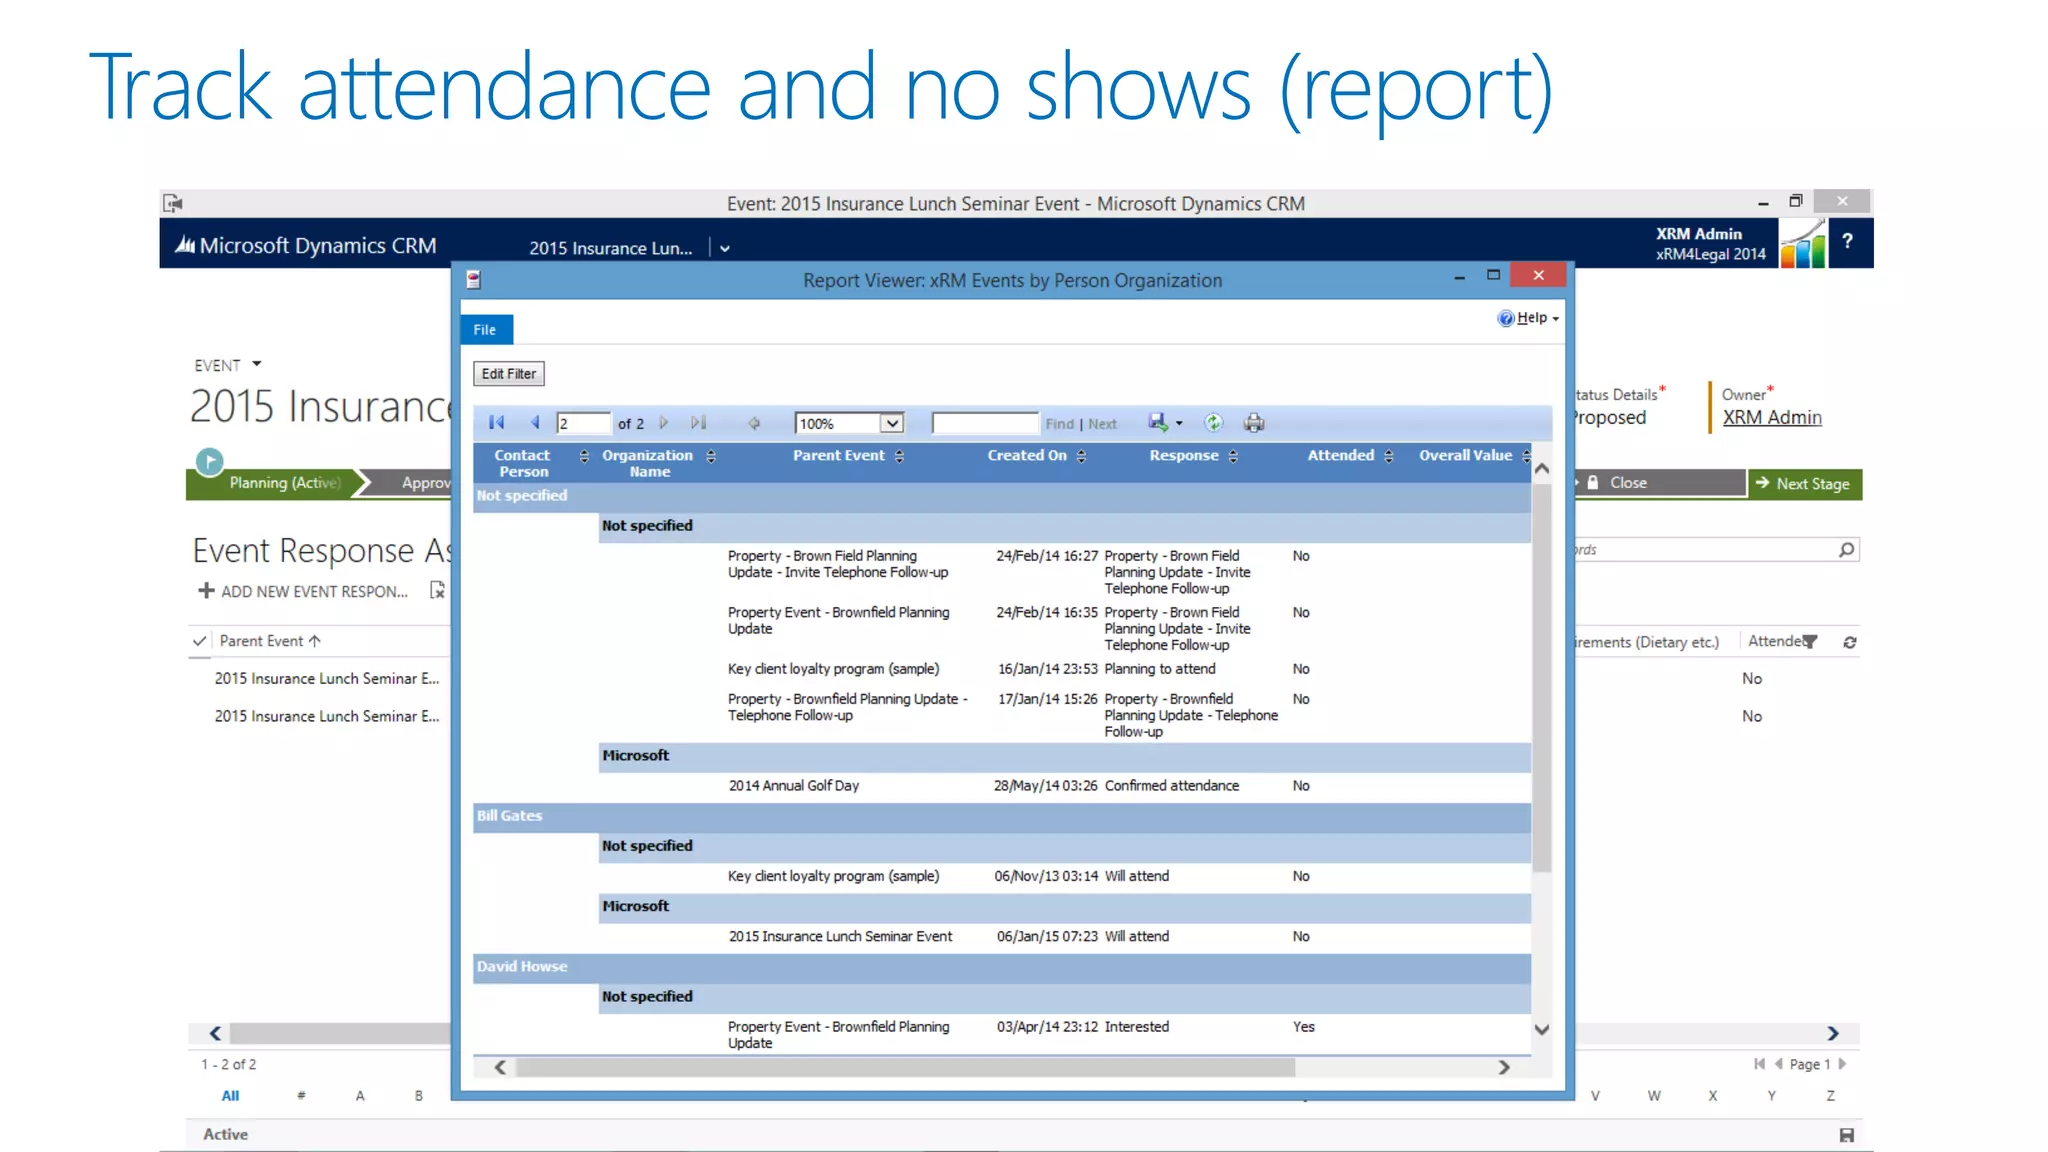
Task: Jump to last report page
Action: (699, 423)
